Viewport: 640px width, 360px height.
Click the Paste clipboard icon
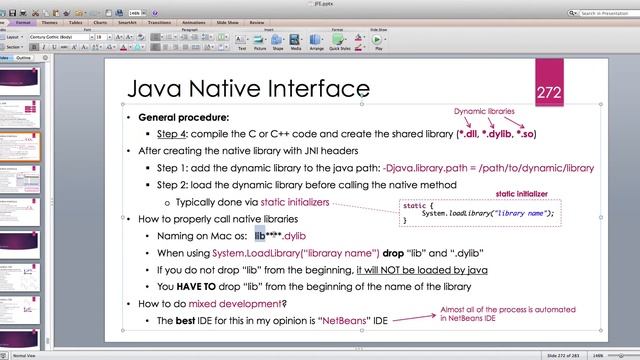point(56,13)
